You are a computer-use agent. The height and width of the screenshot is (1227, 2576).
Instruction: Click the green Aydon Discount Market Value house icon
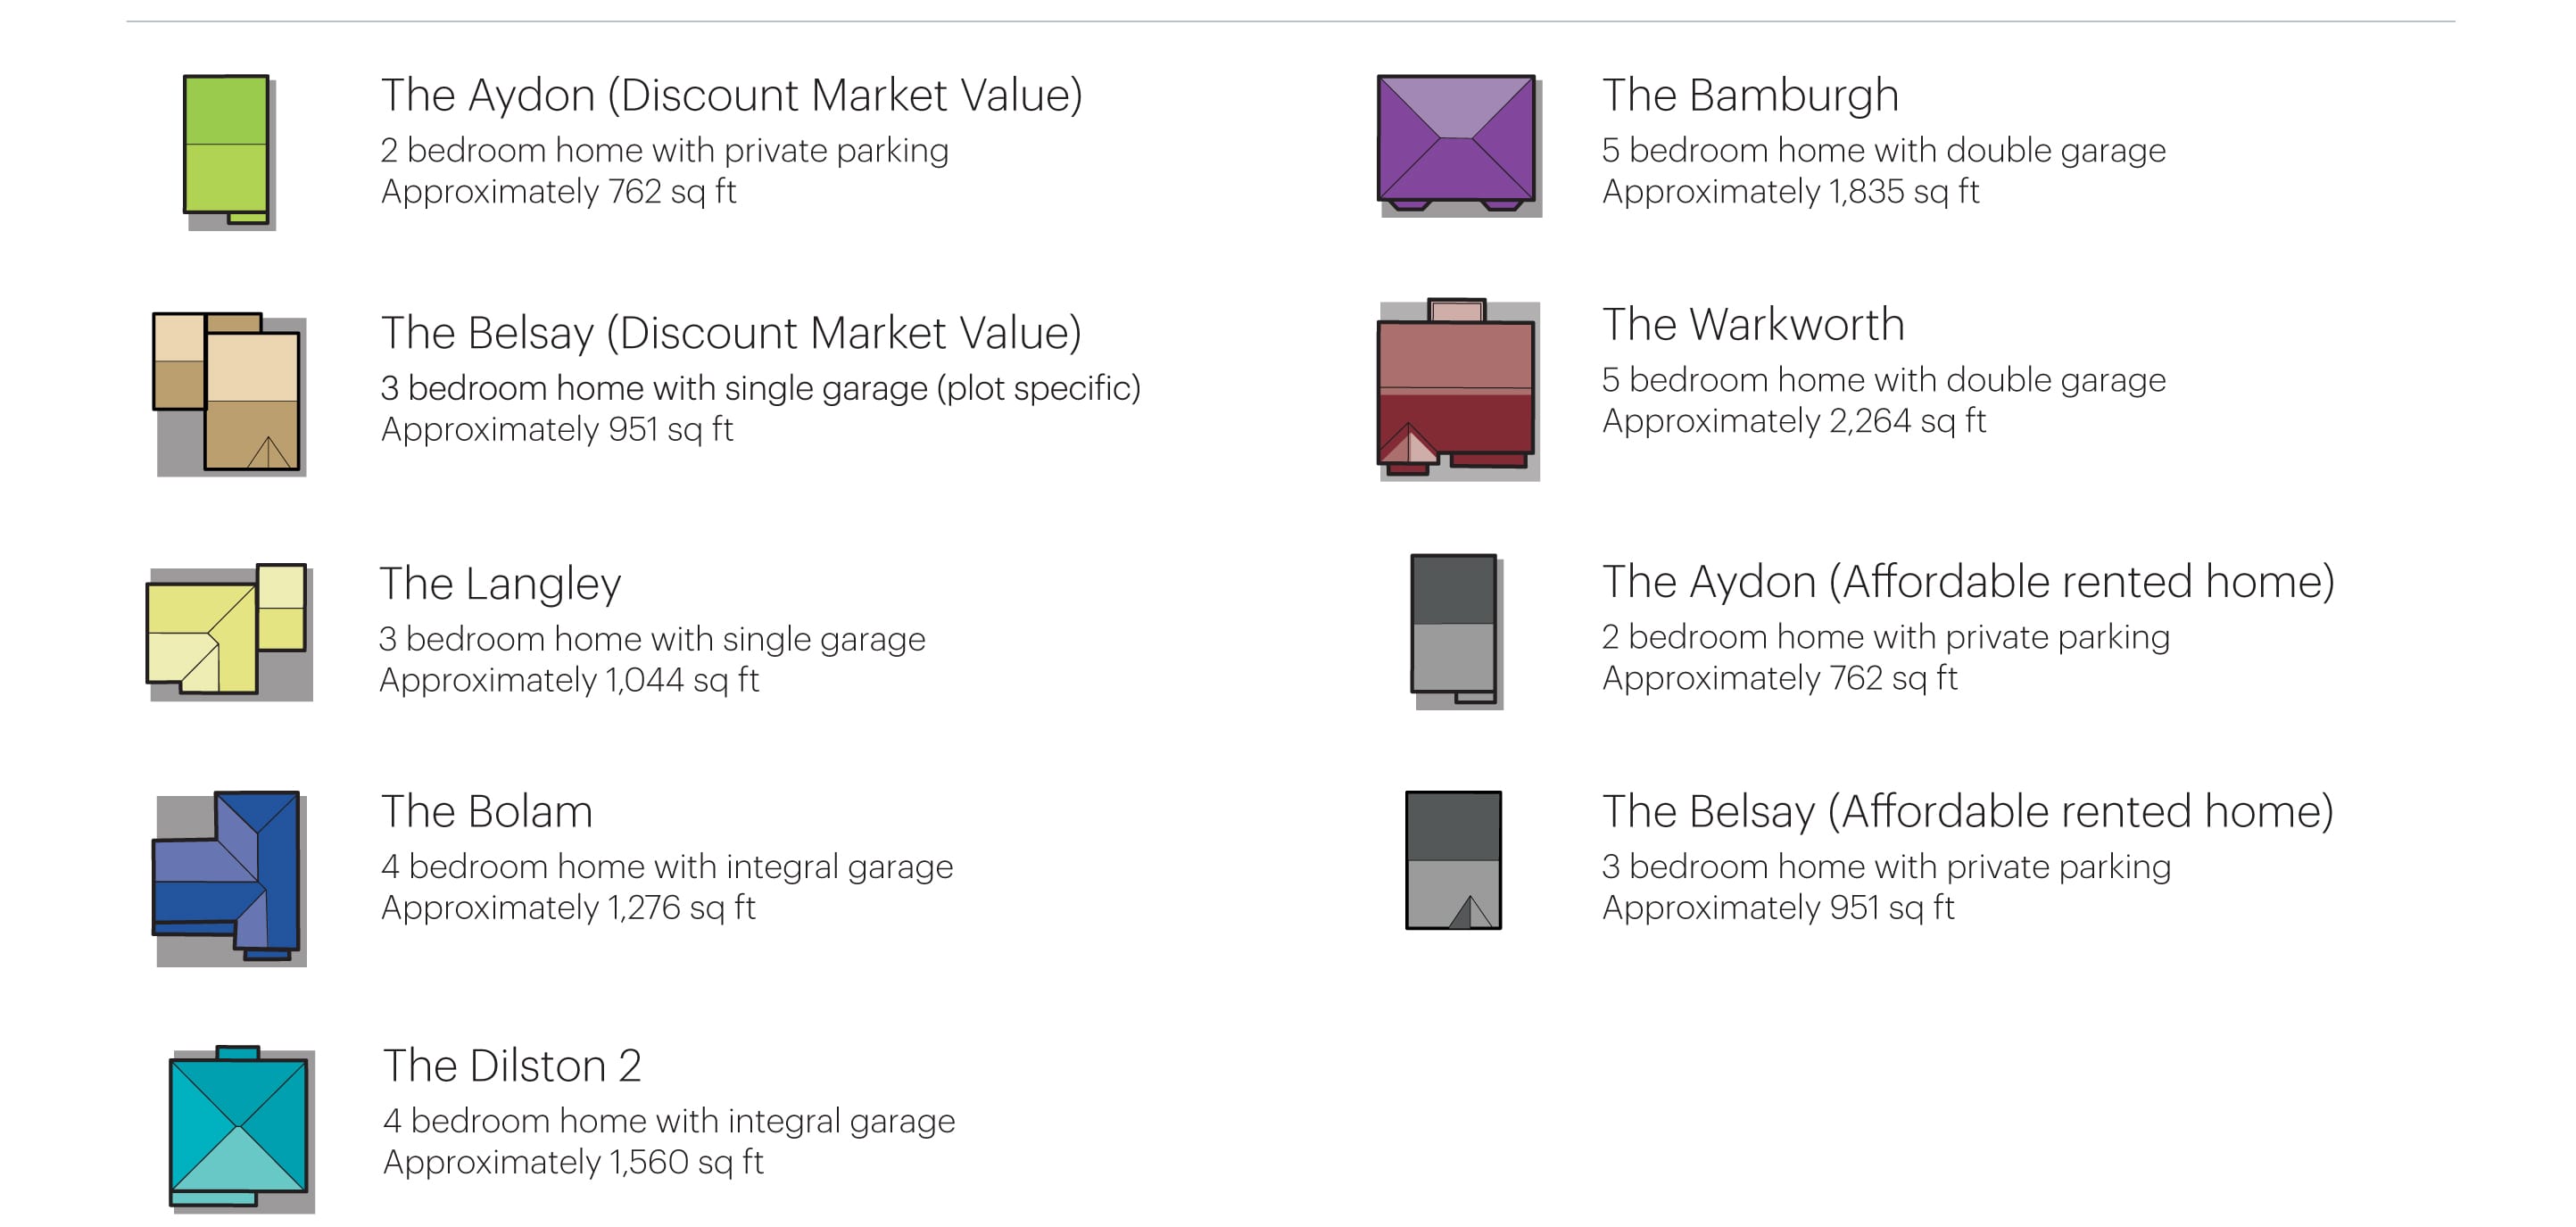coord(227,148)
